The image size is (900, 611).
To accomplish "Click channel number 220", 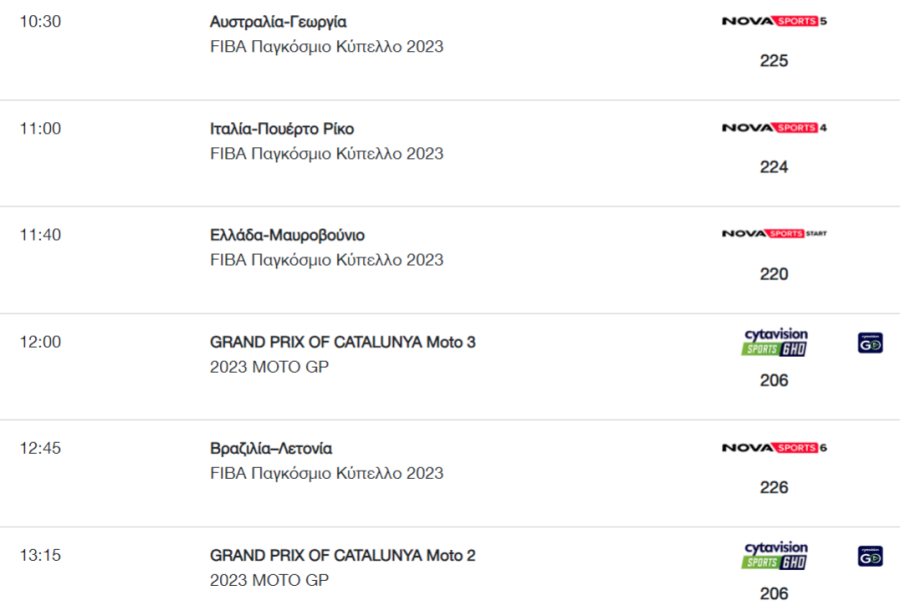I will tap(774, 274).
